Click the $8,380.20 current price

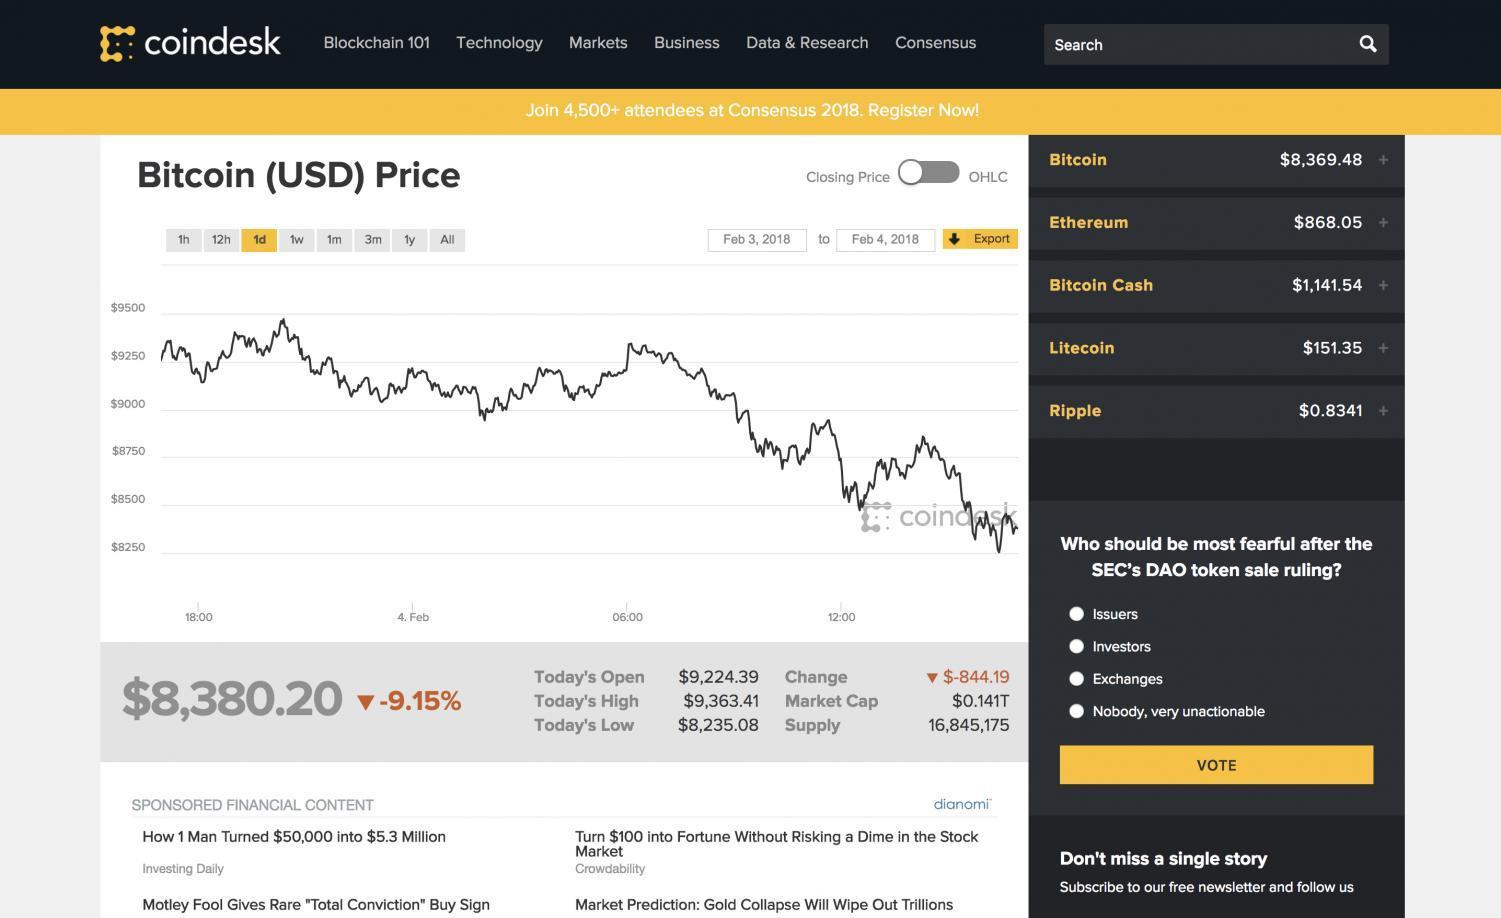232,698
